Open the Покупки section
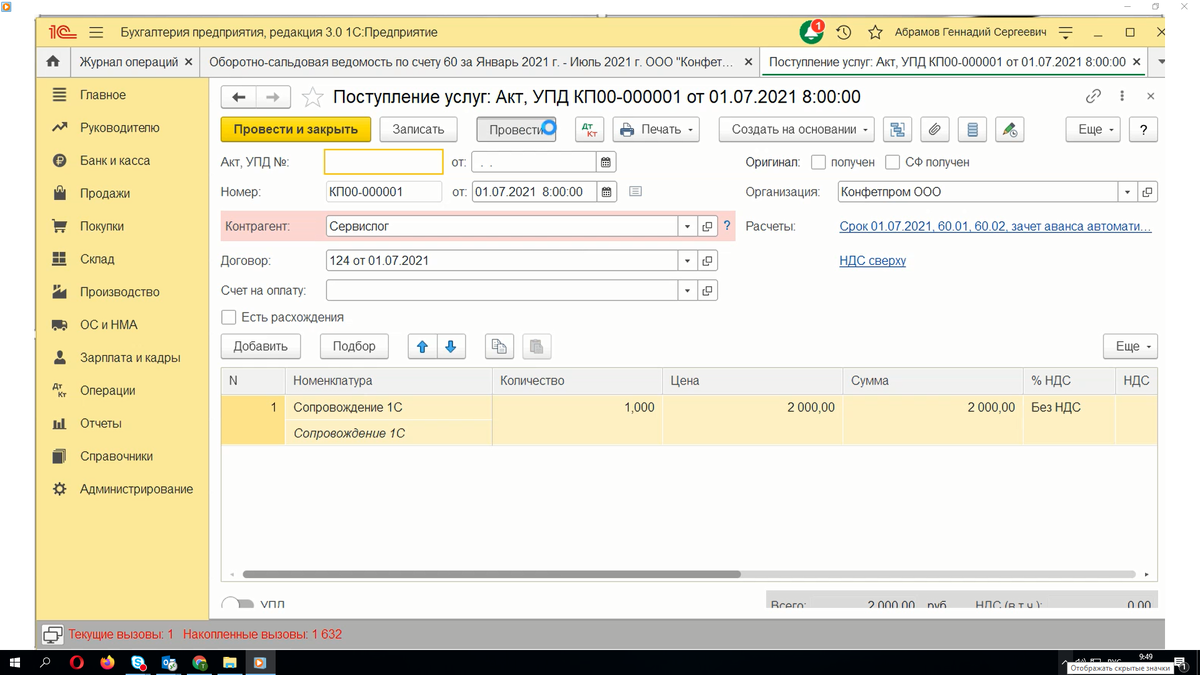Image resolution: width=1200 pixels, height=675 pixels. 102,226
